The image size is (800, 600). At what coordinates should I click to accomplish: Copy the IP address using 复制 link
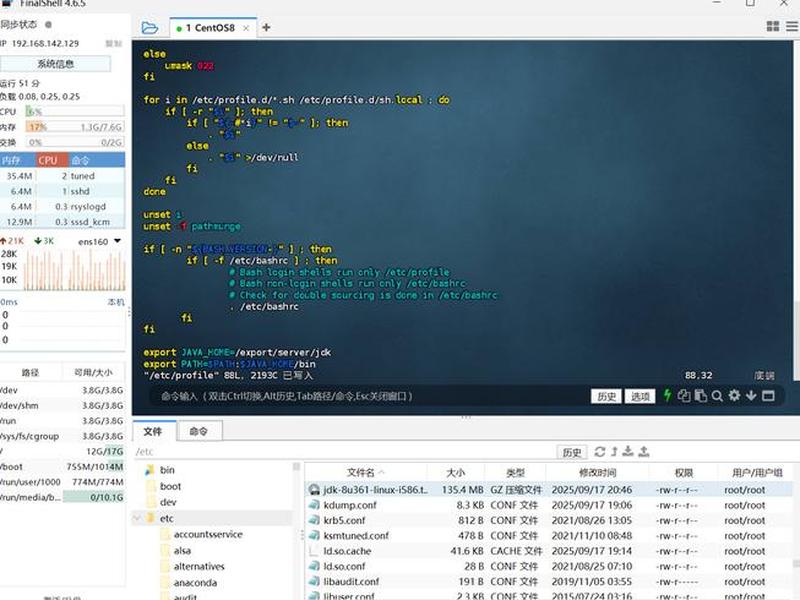113,43
